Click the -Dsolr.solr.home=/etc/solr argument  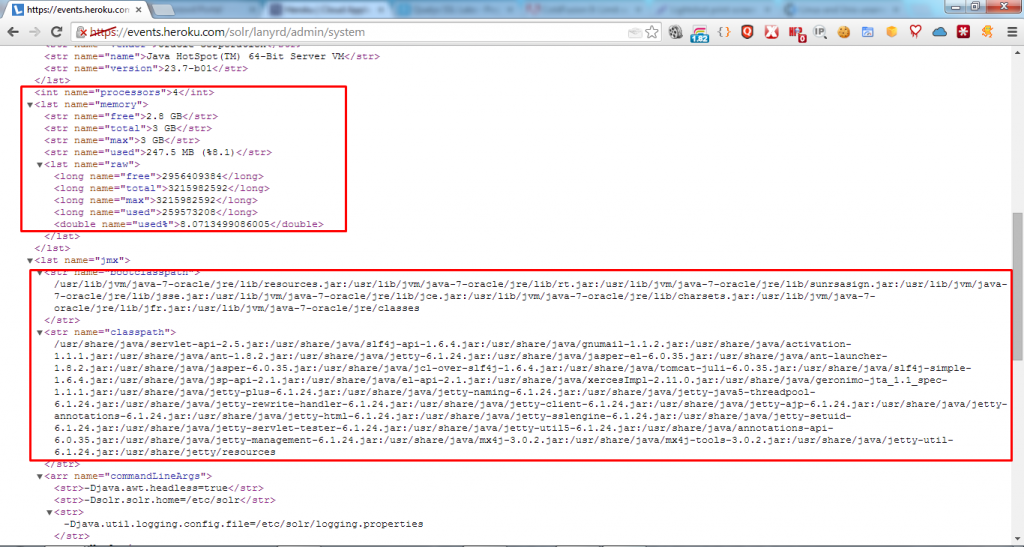(x=165, y=500)
